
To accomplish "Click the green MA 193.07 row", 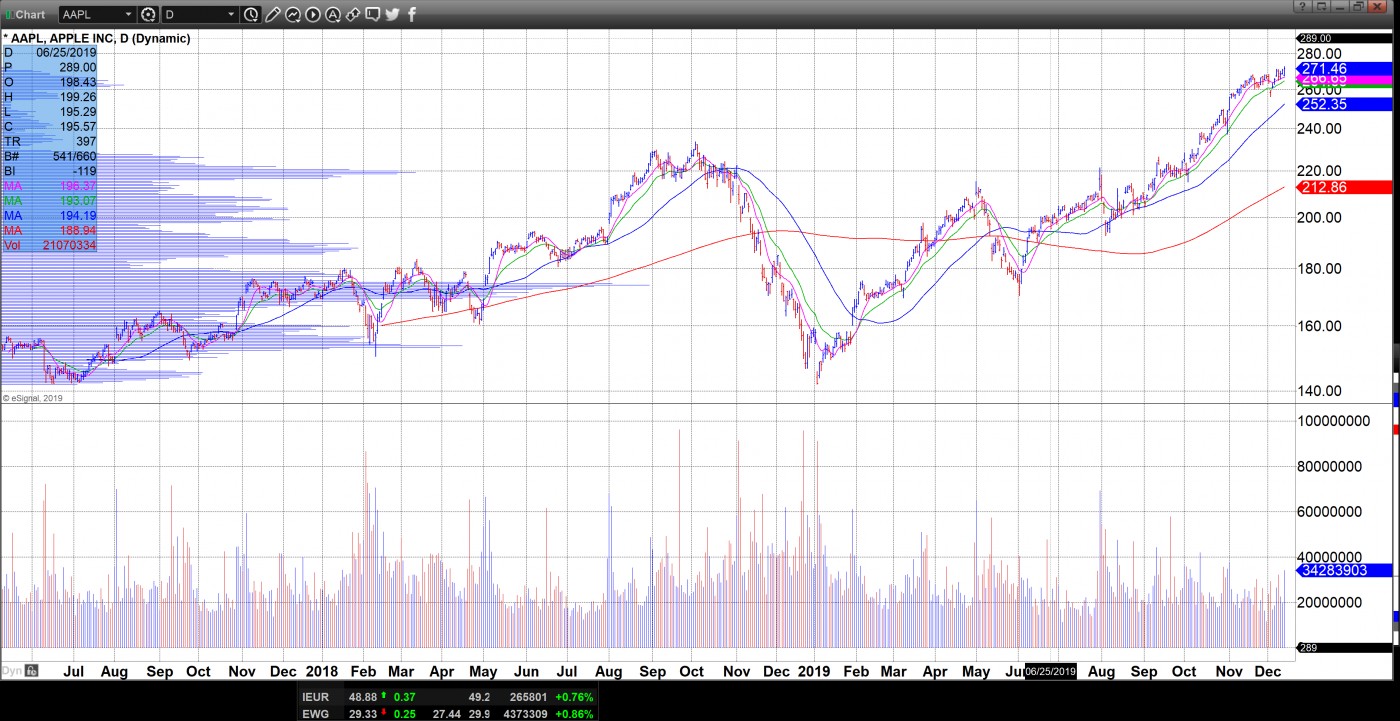I will click(x=49, y=201).
